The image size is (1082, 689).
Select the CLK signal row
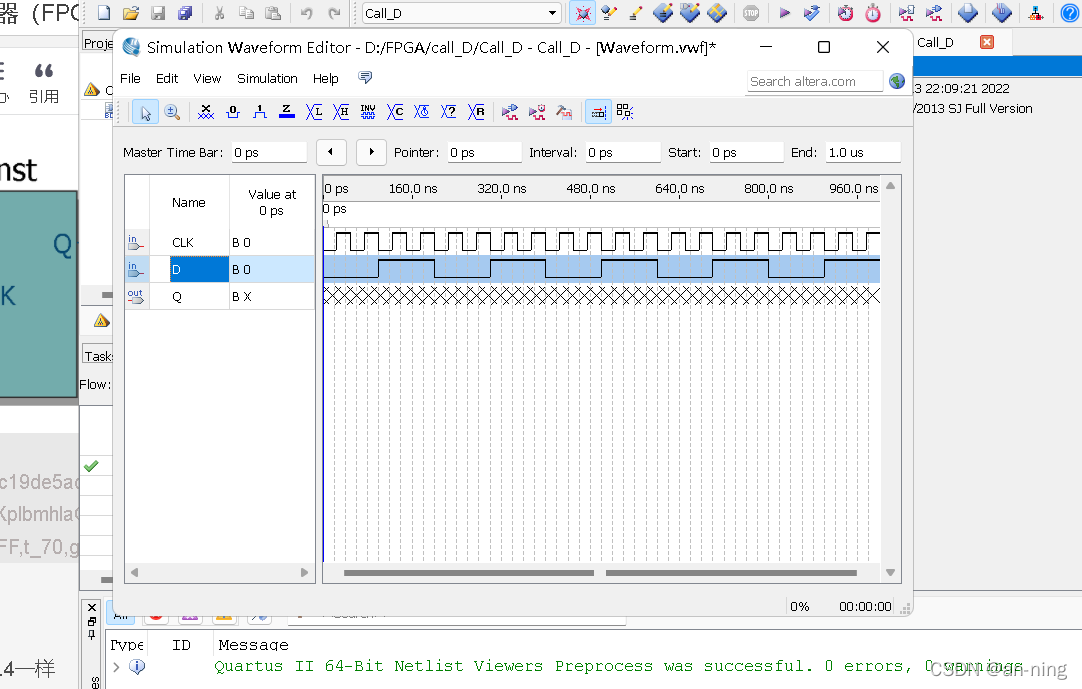click(220, 242)
